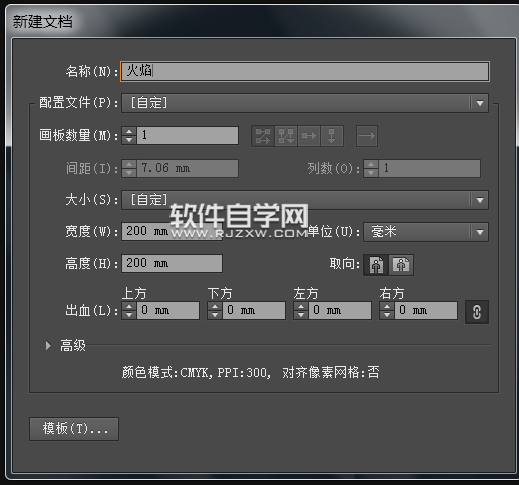Decrease artboard count with down arrow
Viewport: 519px width, 485px height.
click(x=129, y=140)
